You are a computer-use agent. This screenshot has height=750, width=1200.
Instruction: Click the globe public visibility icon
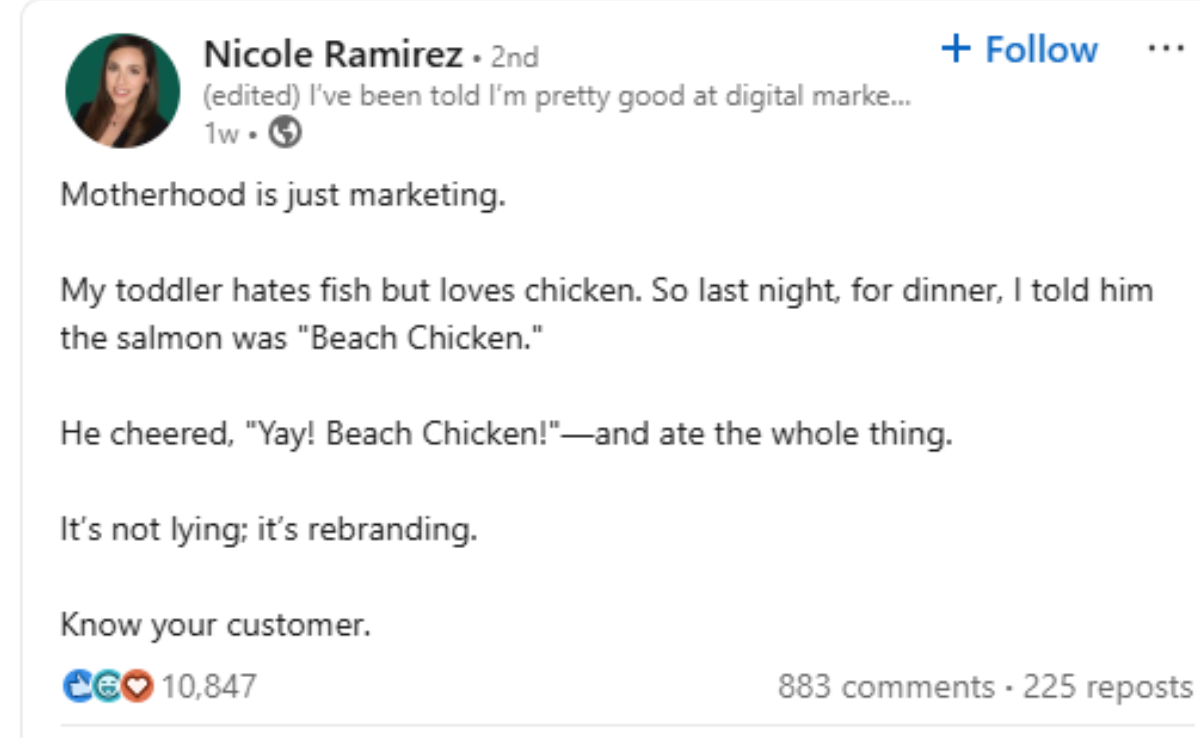click(x=286, y=132)
